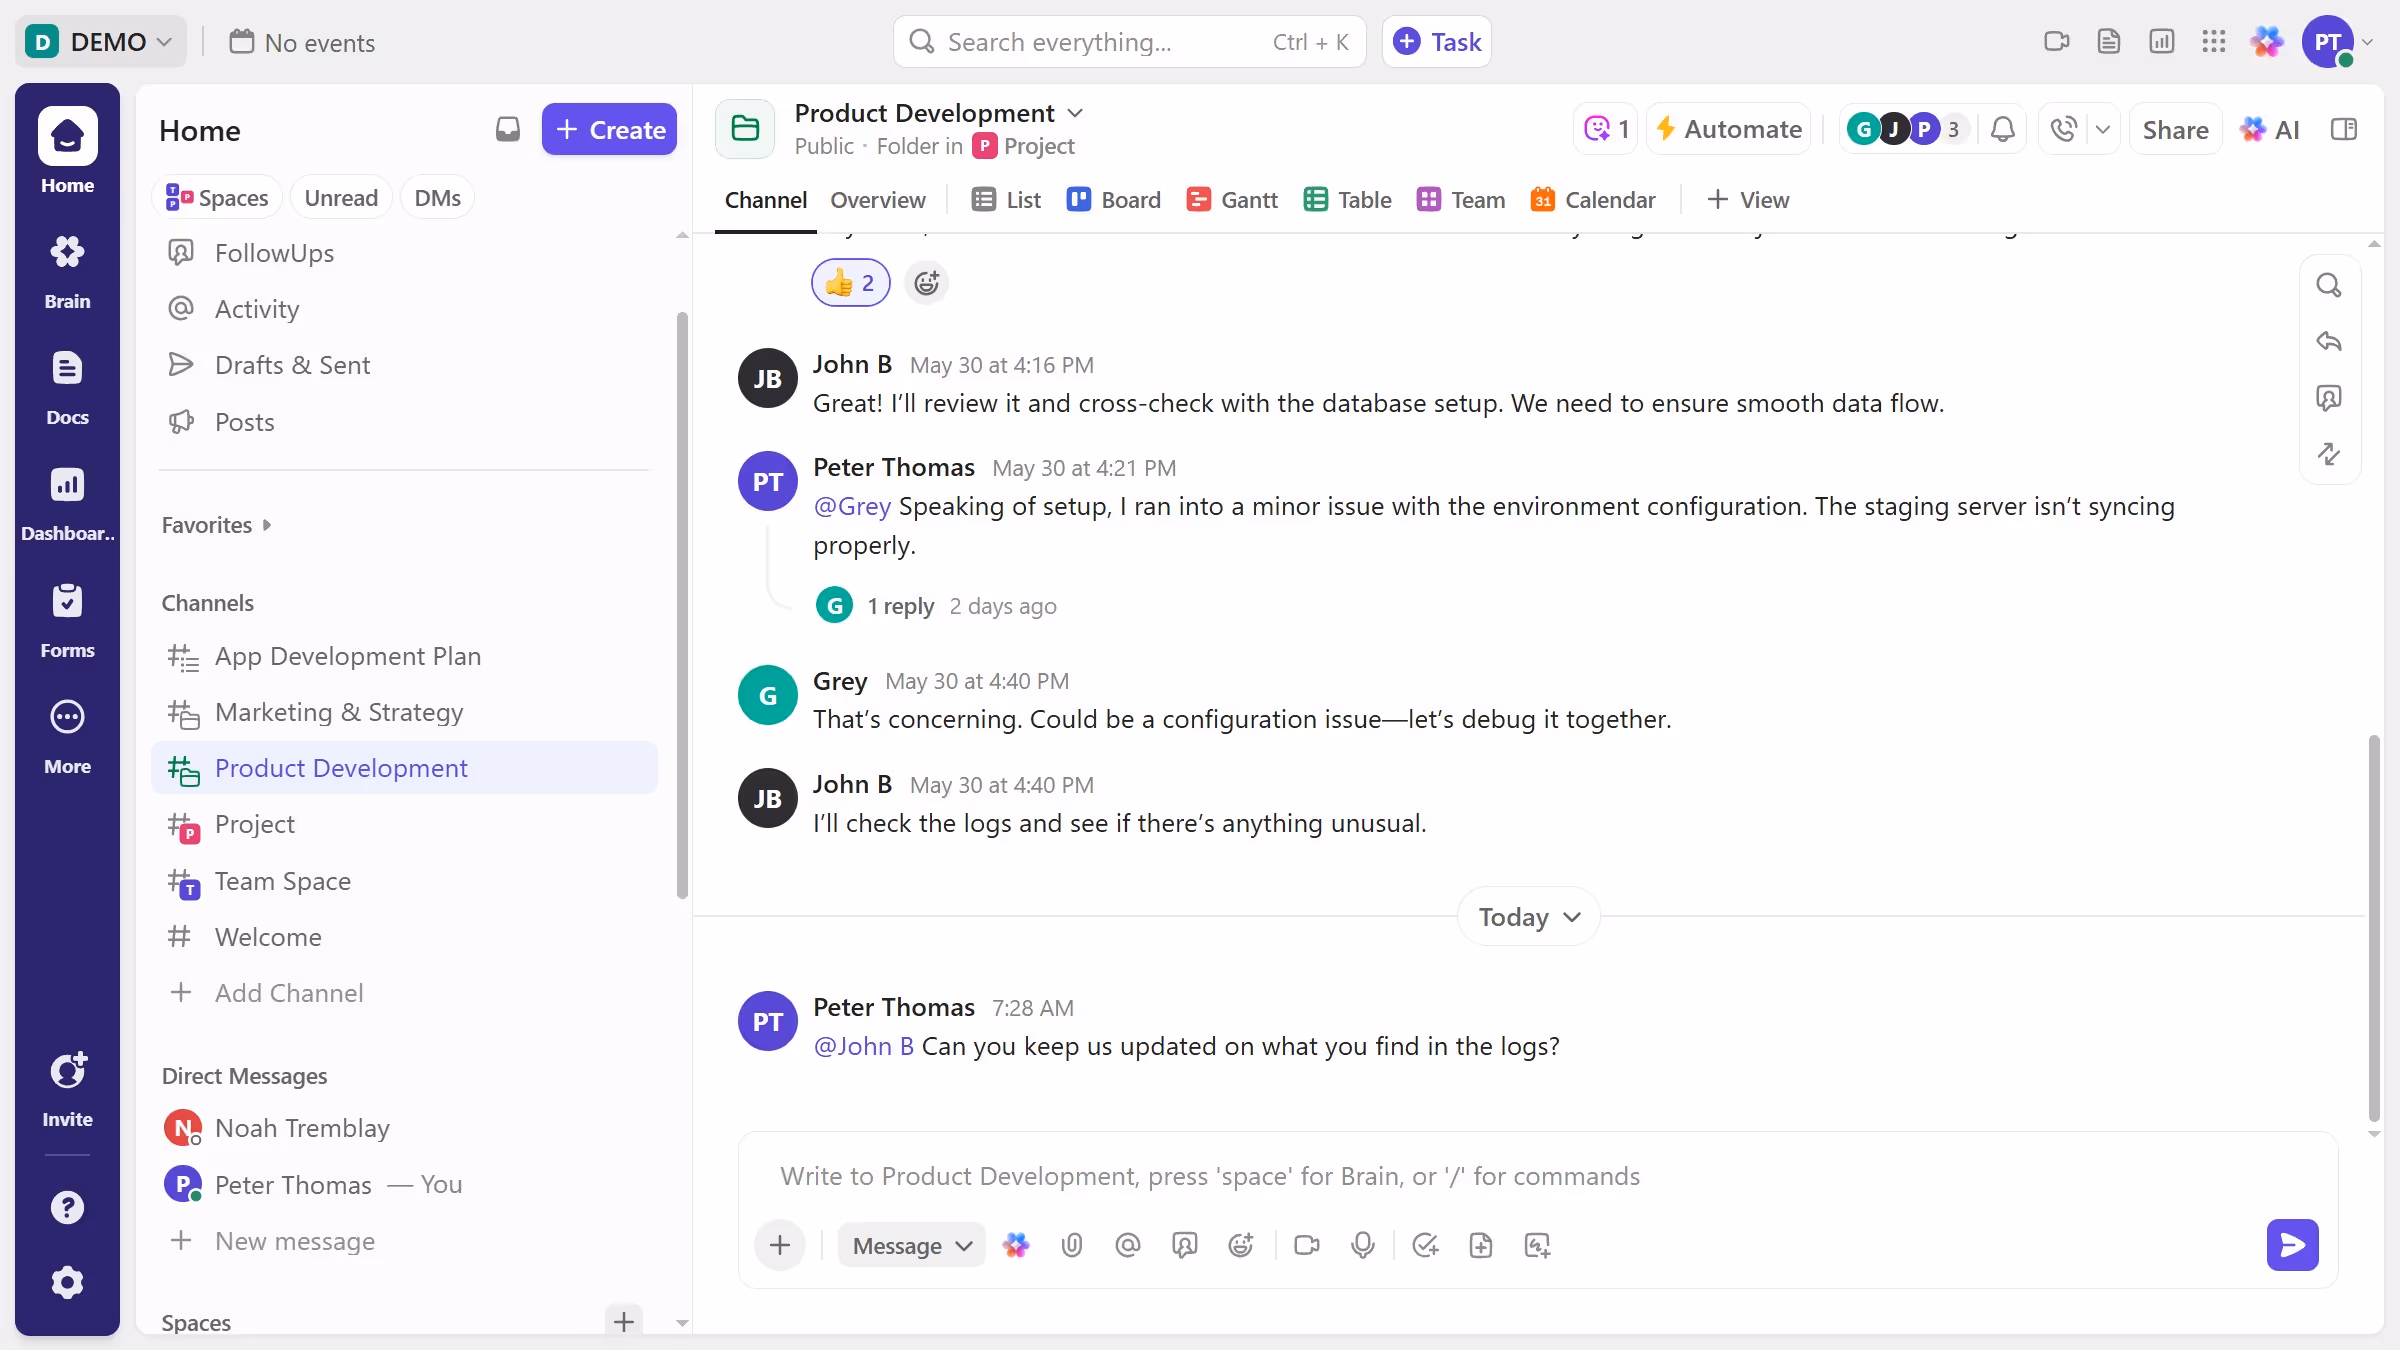Image resolution: width=2400 pixels, height=1350 pixels.
Task: Toggle the Unread filter chip
Action: point(341,197)
